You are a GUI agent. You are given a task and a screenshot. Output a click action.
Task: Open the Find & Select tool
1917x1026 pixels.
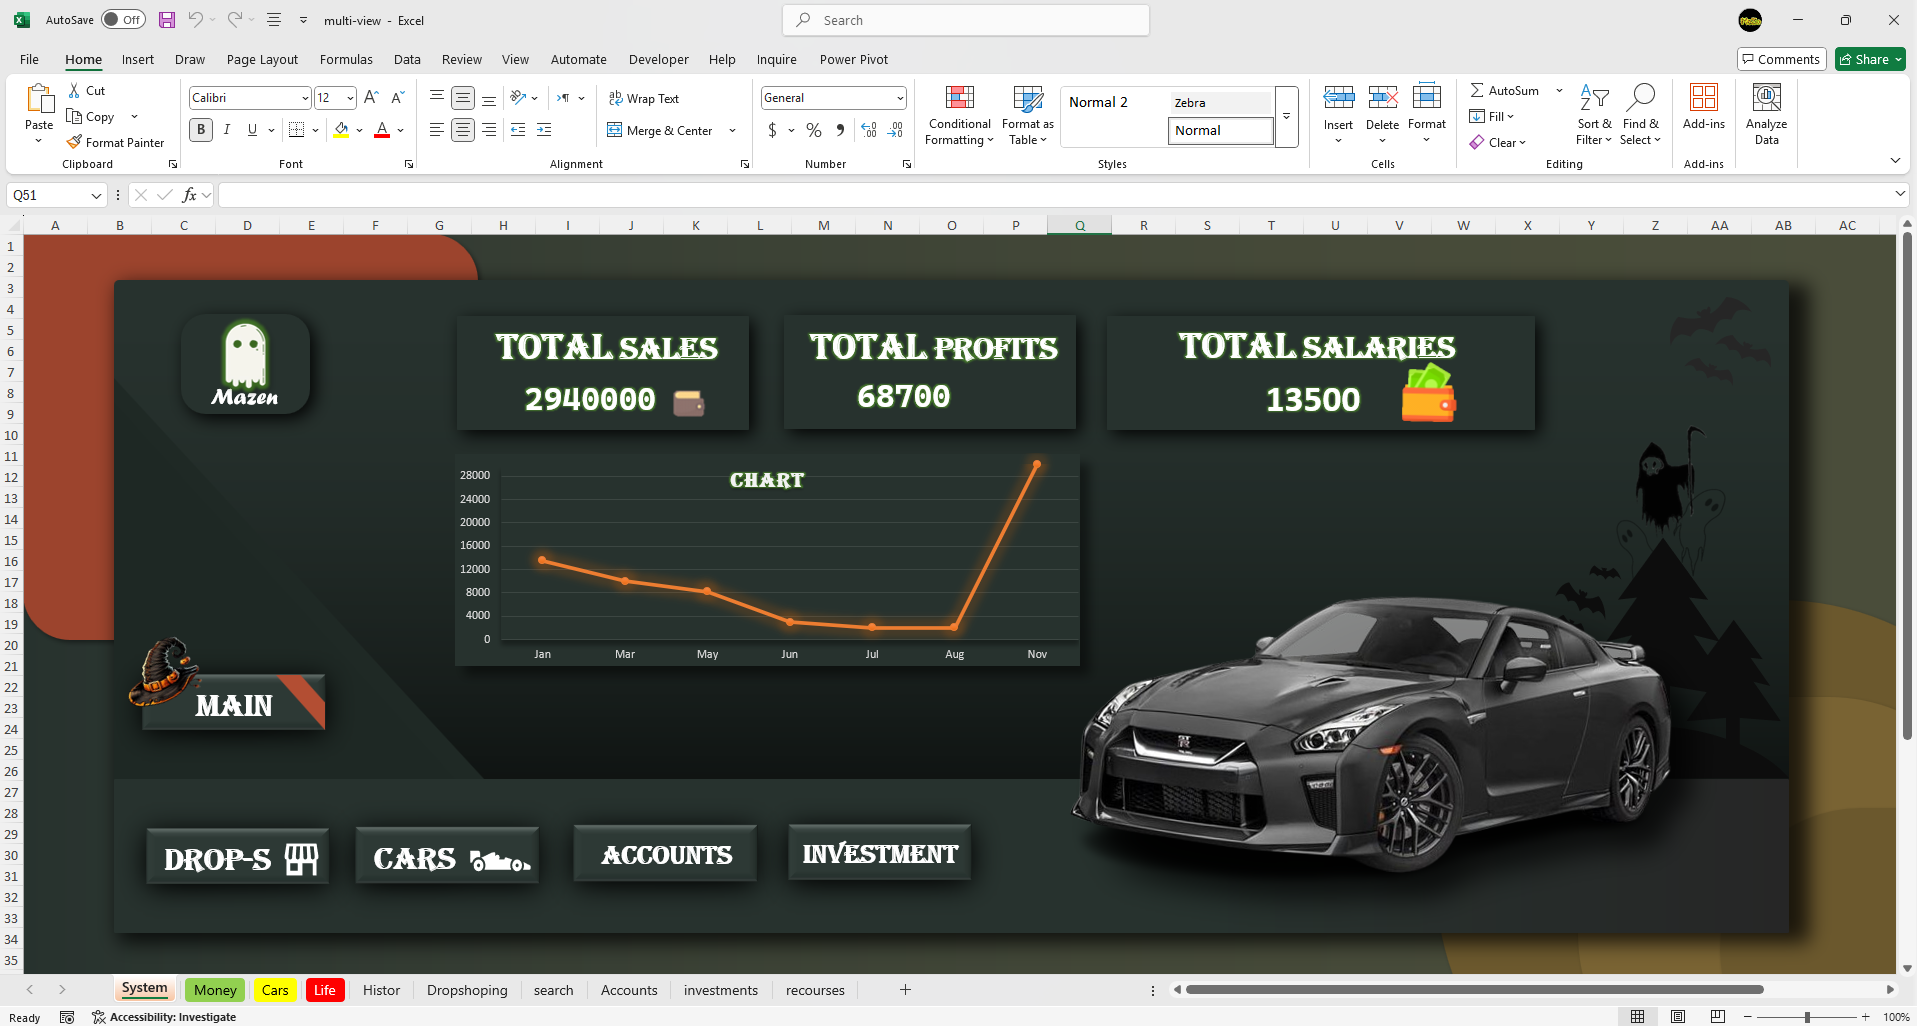[1640, 115]
